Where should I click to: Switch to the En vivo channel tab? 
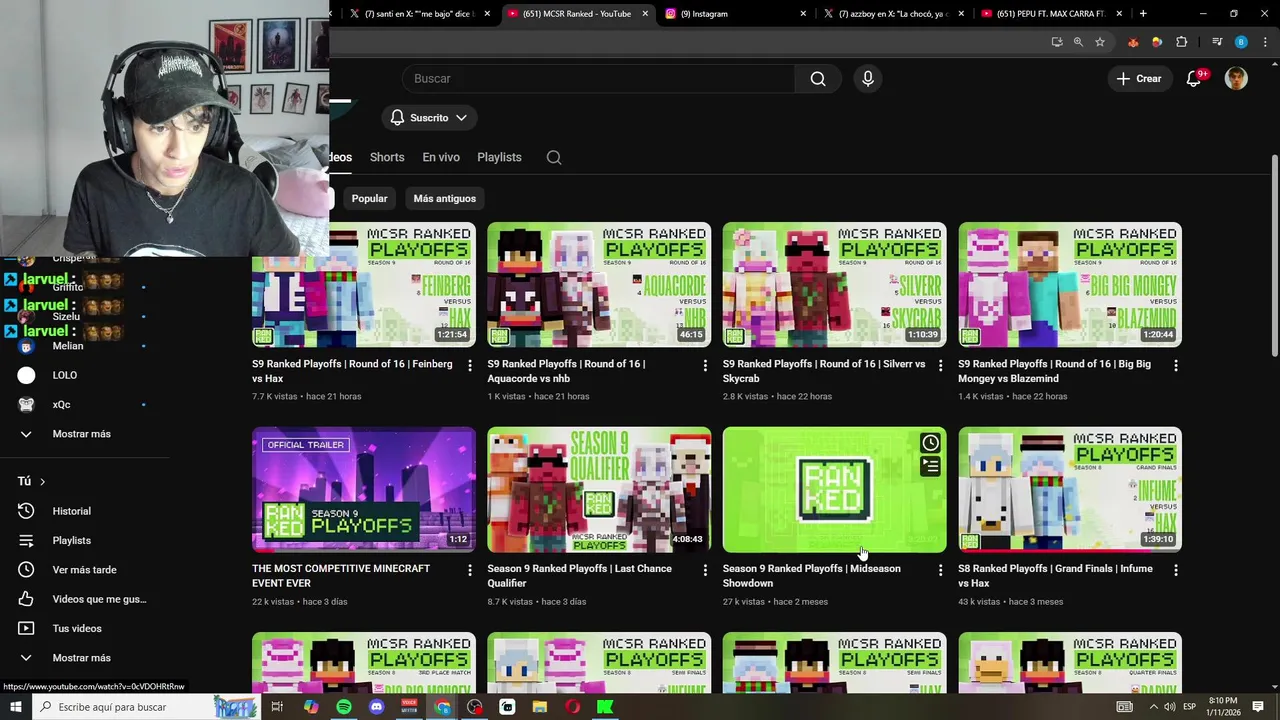tap(441, 158)
